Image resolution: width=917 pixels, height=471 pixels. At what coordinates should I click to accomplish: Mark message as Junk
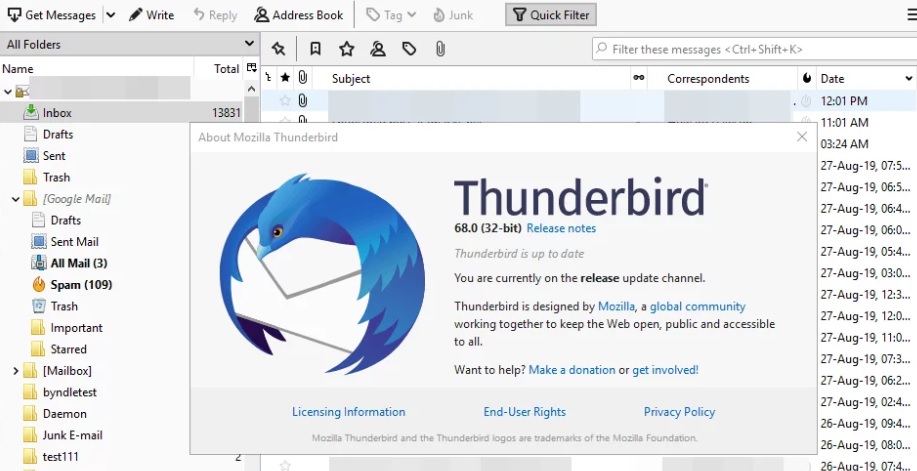(453, 15)
